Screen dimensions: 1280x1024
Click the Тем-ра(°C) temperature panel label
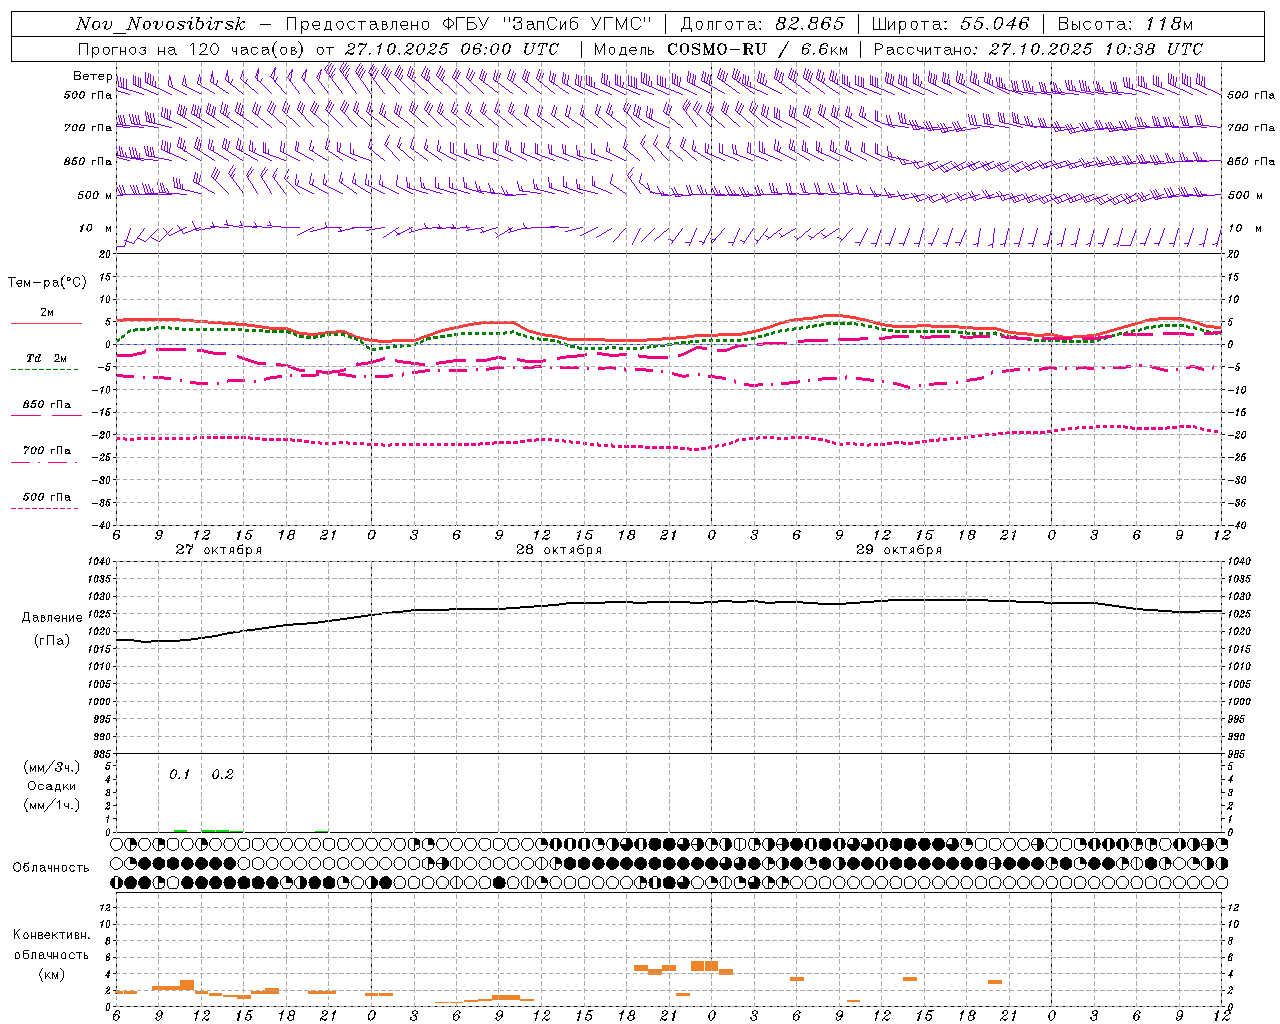point(48,283)
